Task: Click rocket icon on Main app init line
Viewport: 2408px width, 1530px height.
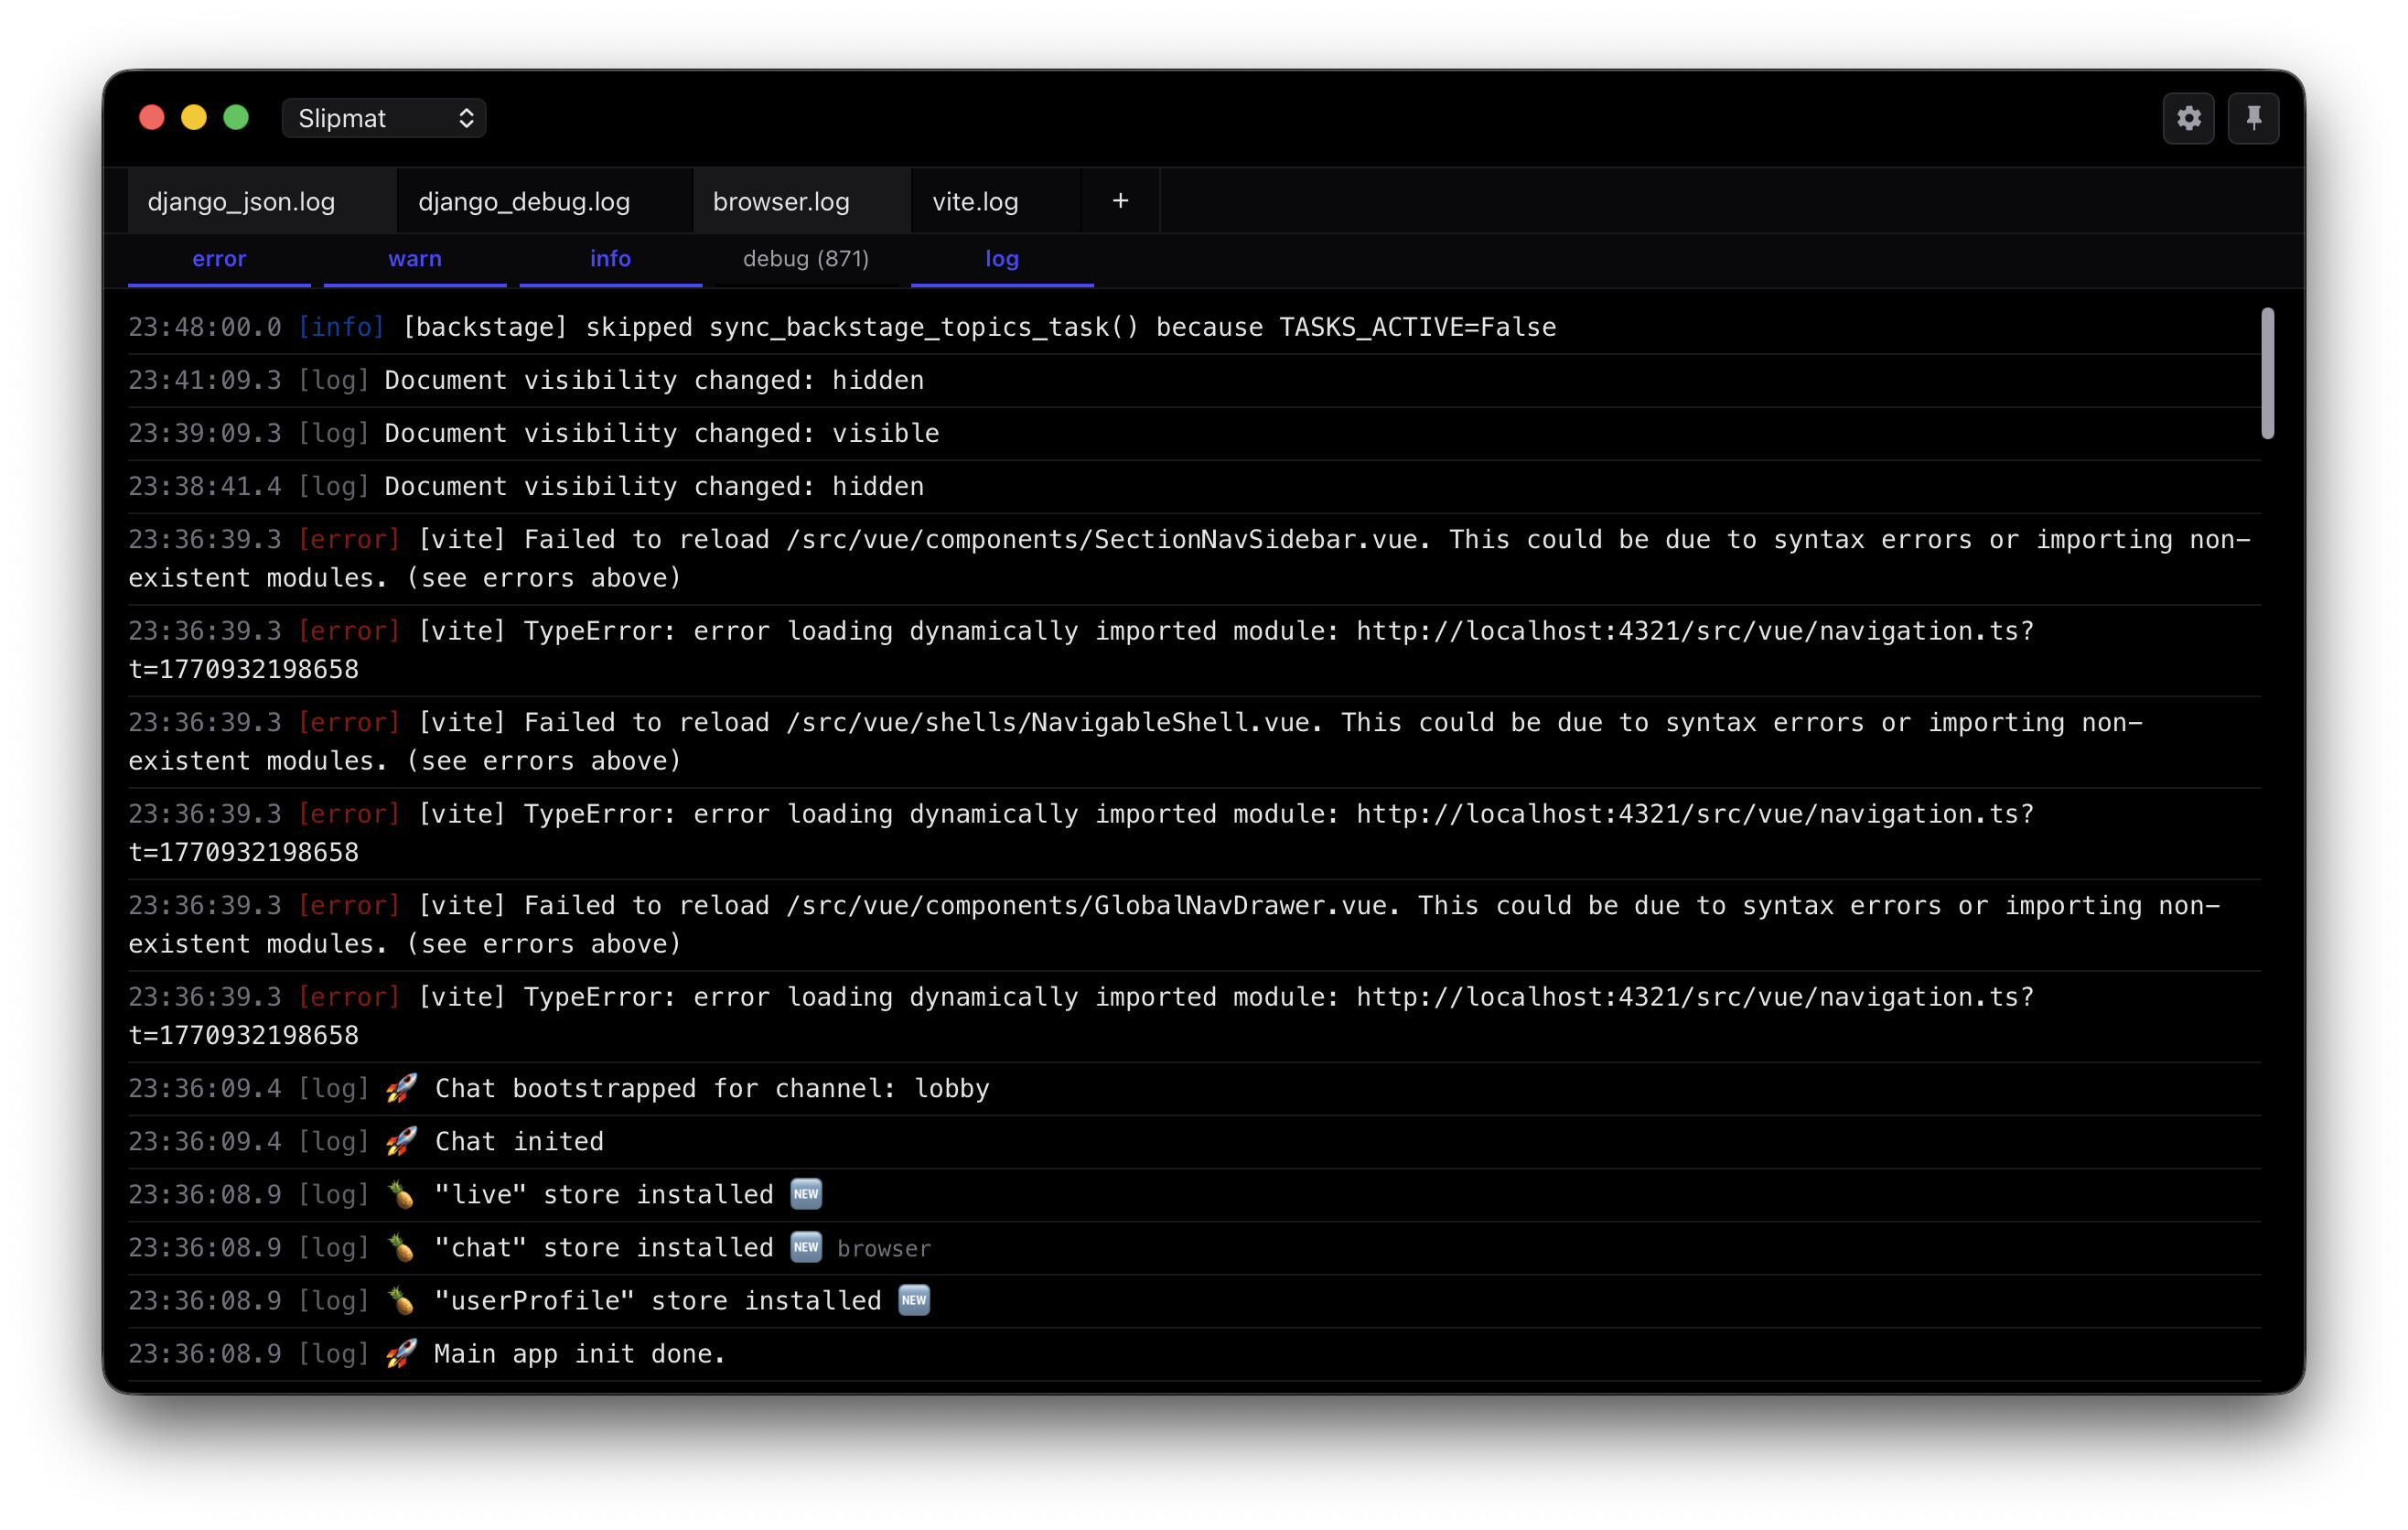Action: tap(401, 1353)
